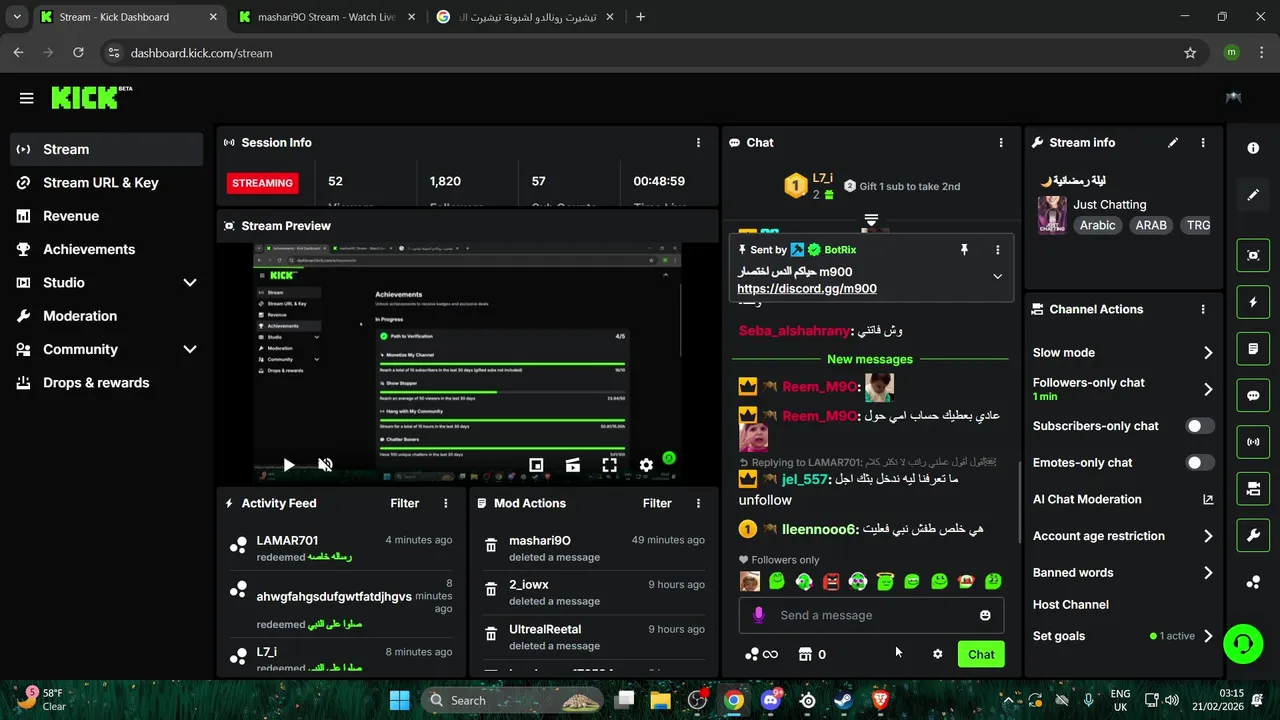
Task: Open the Stream info panel options menu
Action: coord(1203,143)
